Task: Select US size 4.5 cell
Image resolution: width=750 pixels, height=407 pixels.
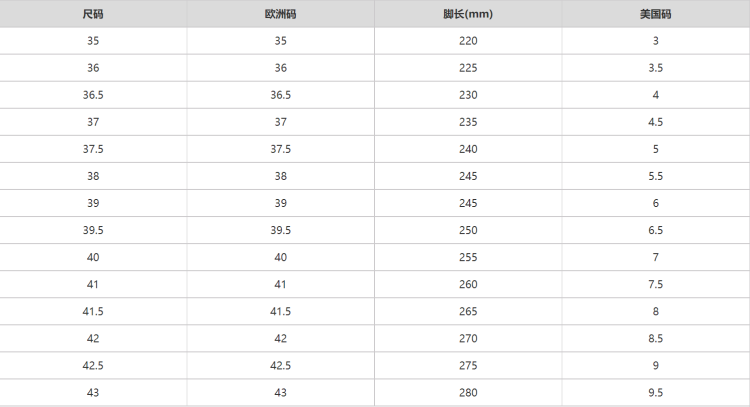Action: (655, 122)
